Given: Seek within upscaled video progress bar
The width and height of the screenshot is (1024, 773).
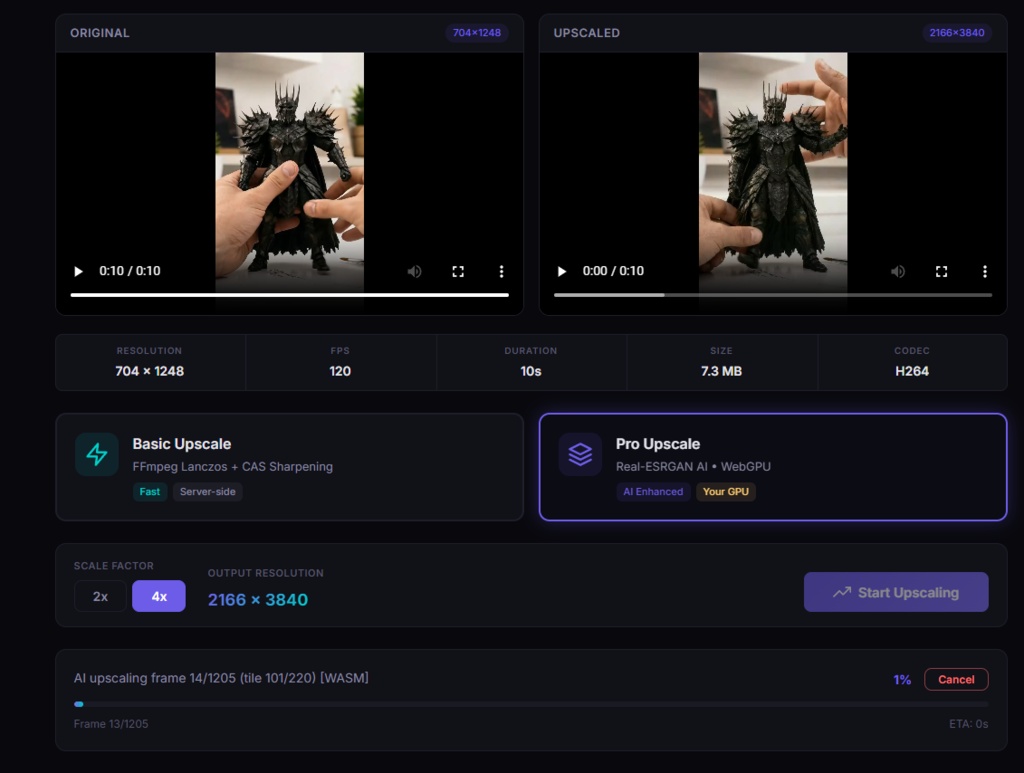Looking at the screenshot, I should 773,295.
